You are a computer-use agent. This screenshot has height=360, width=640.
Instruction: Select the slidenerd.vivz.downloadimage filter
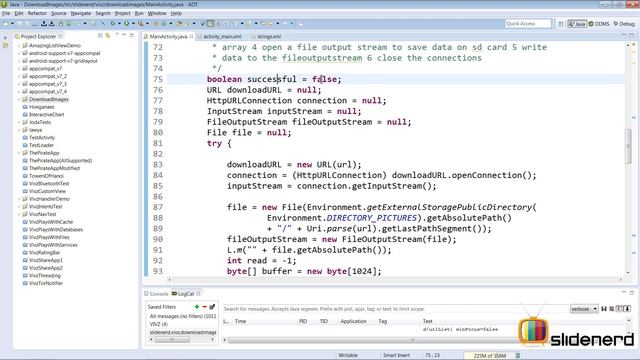(x=182, y=332)
